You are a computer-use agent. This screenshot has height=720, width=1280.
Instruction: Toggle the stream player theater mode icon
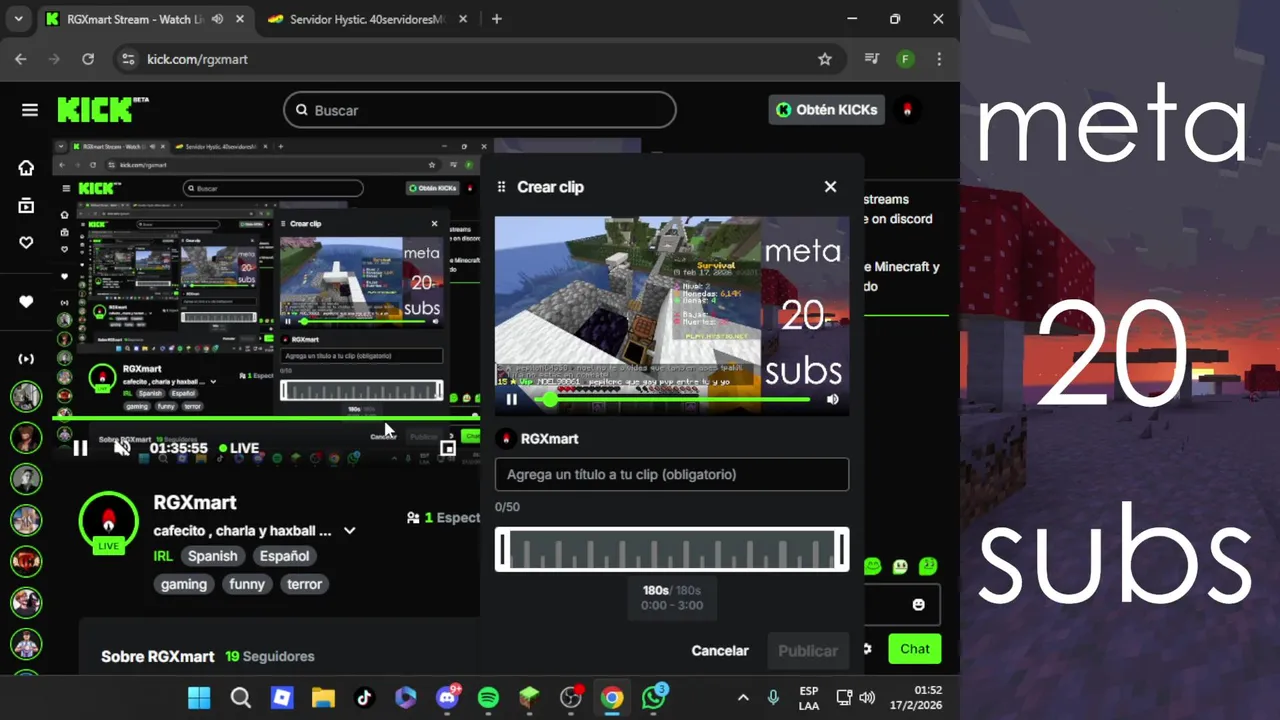point(448,448)
